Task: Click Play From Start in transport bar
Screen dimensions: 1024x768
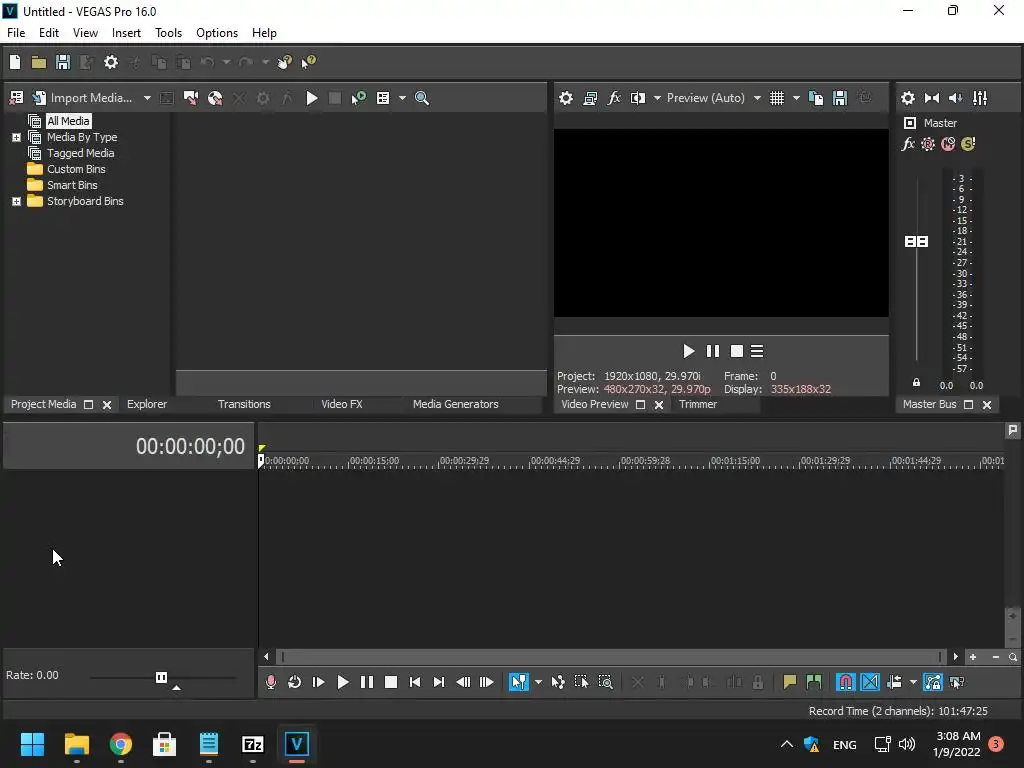Action: [319, 682]
